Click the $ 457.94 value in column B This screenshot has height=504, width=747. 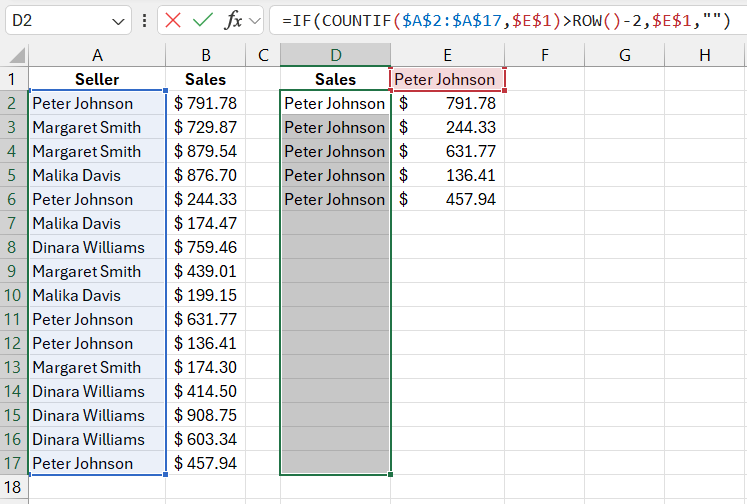tap(206, 463)
